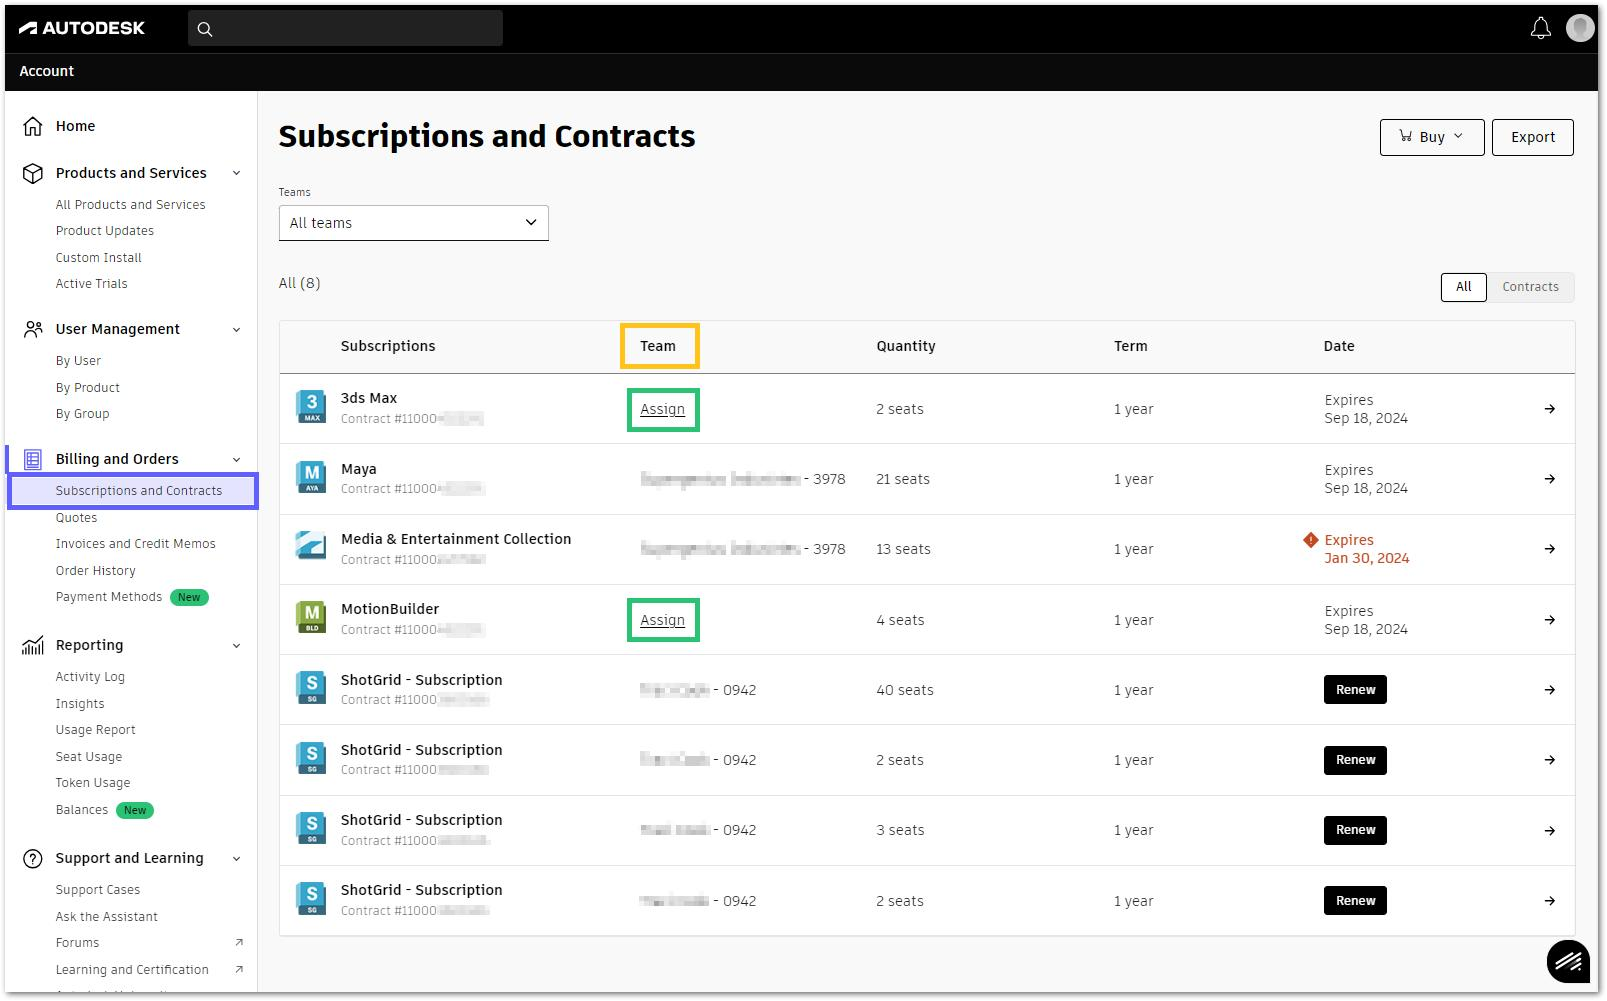
Task: Click the Media & Entertainment Collection icon
Action: tap(311, 545)
